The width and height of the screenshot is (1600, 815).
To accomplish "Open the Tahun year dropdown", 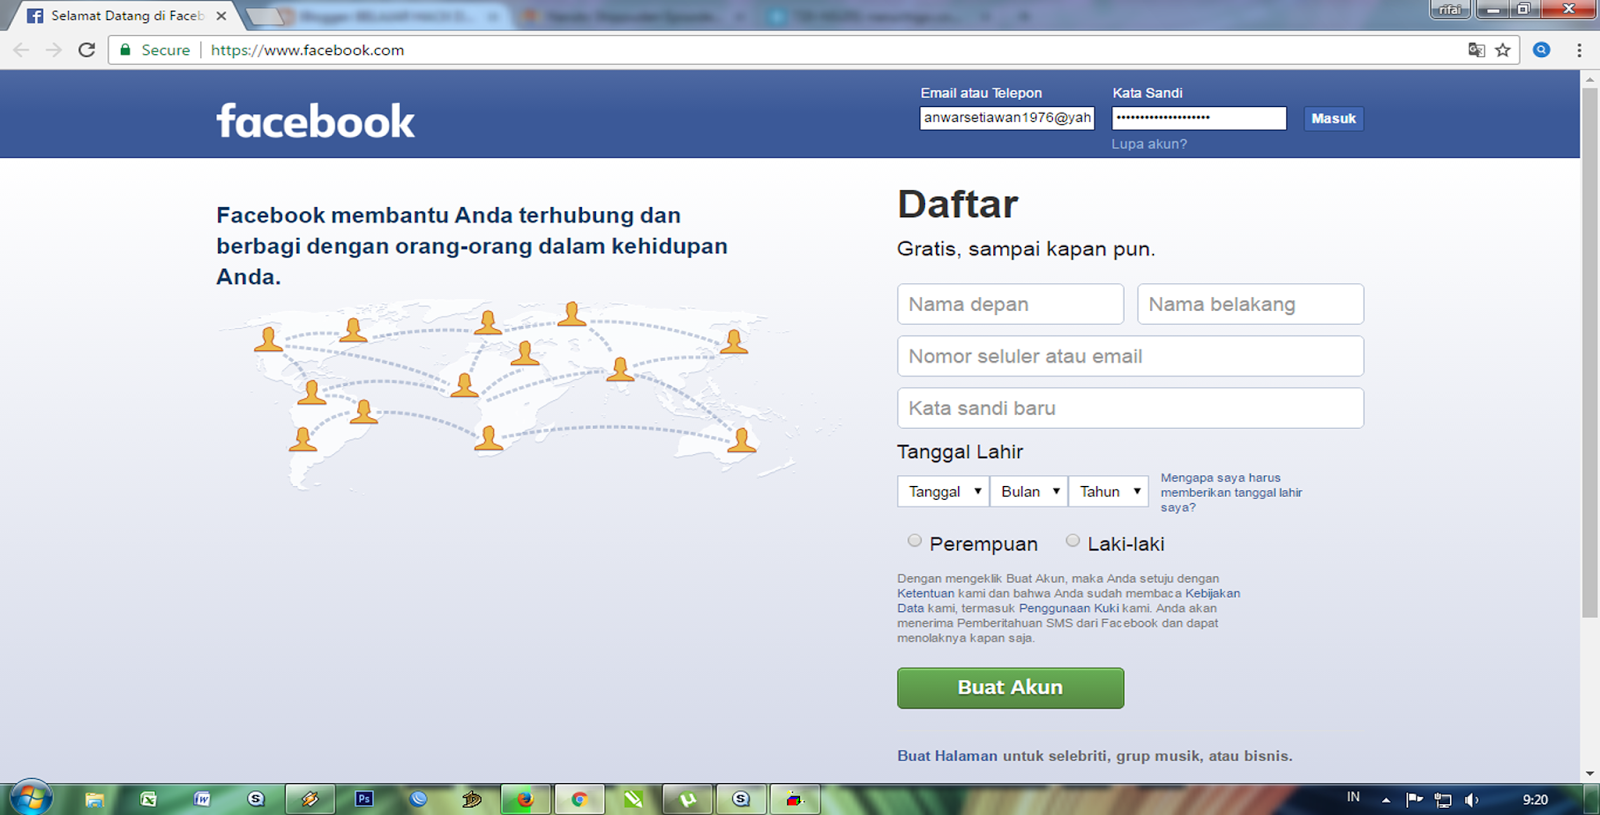I will pos(1108,491).
